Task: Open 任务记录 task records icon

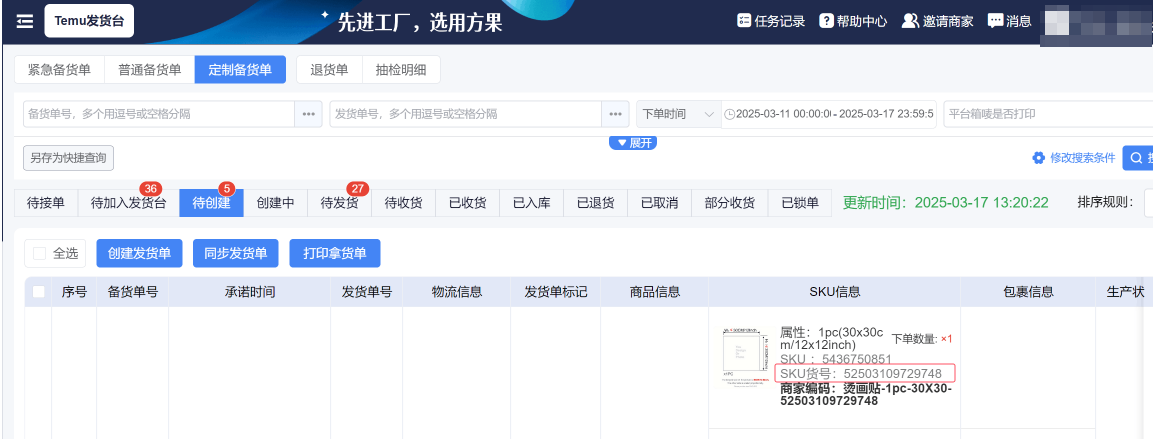Action: coord(743,21)
